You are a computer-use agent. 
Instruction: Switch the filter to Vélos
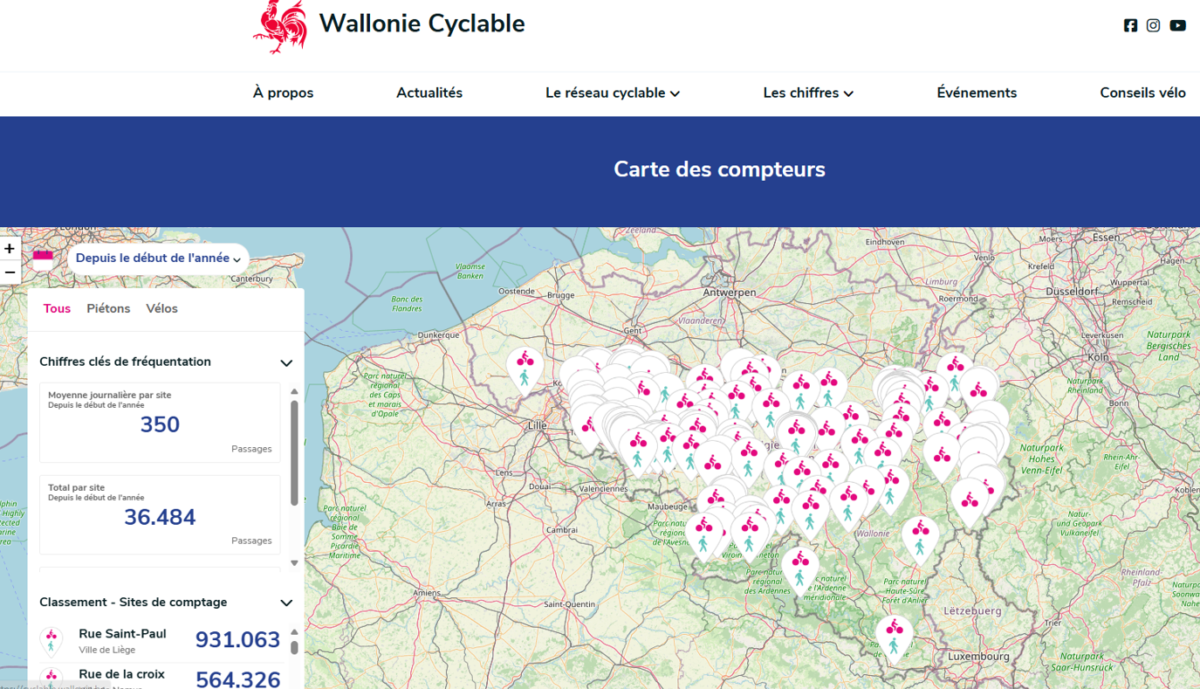pos(161,308)
